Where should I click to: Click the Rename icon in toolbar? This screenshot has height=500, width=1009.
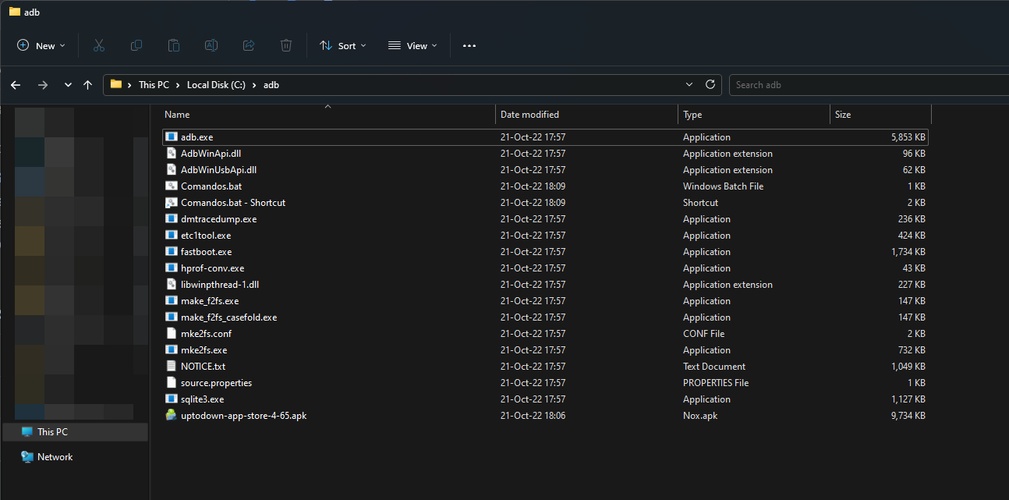click(211, 46)
